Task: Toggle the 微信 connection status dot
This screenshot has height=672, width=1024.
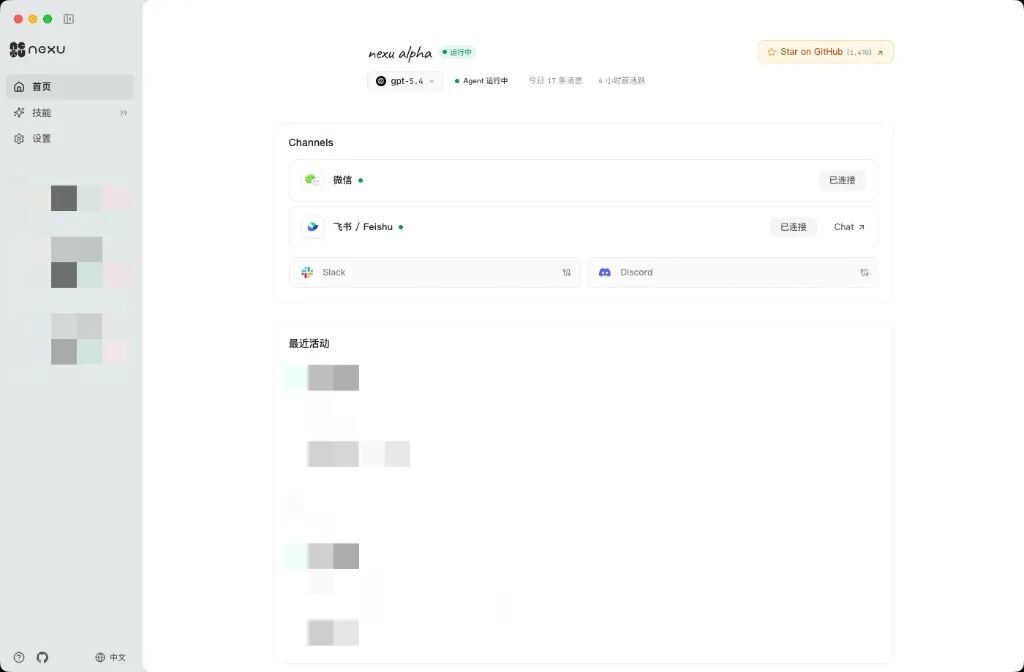Action: click(360, 180)
